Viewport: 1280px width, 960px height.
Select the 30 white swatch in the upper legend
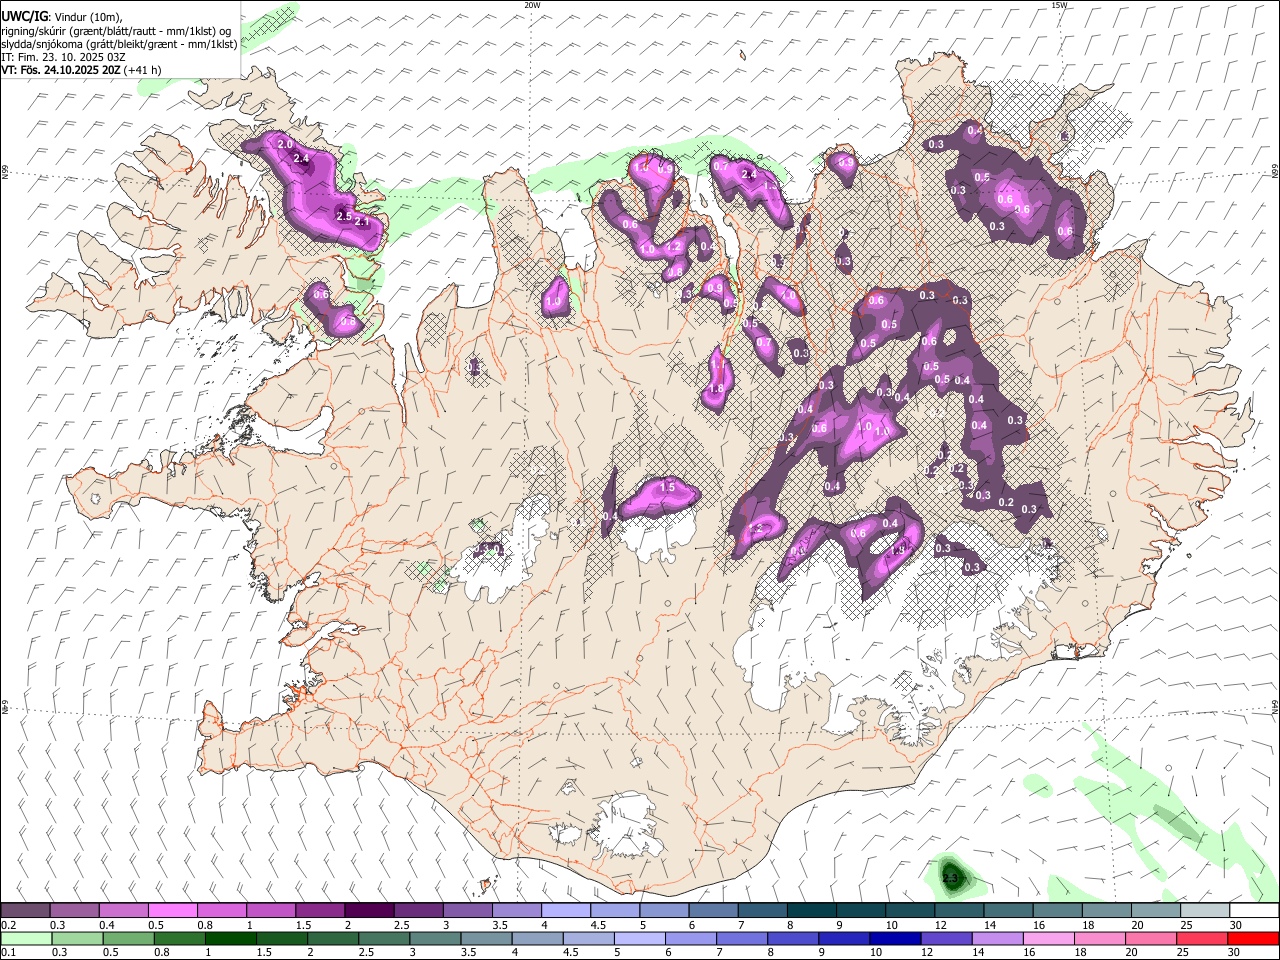pos(1253,911)
